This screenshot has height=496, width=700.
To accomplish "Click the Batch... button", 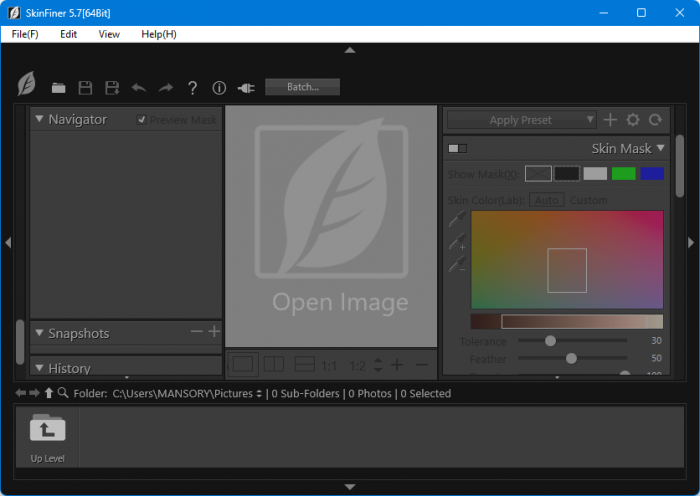I will point(302,87).
